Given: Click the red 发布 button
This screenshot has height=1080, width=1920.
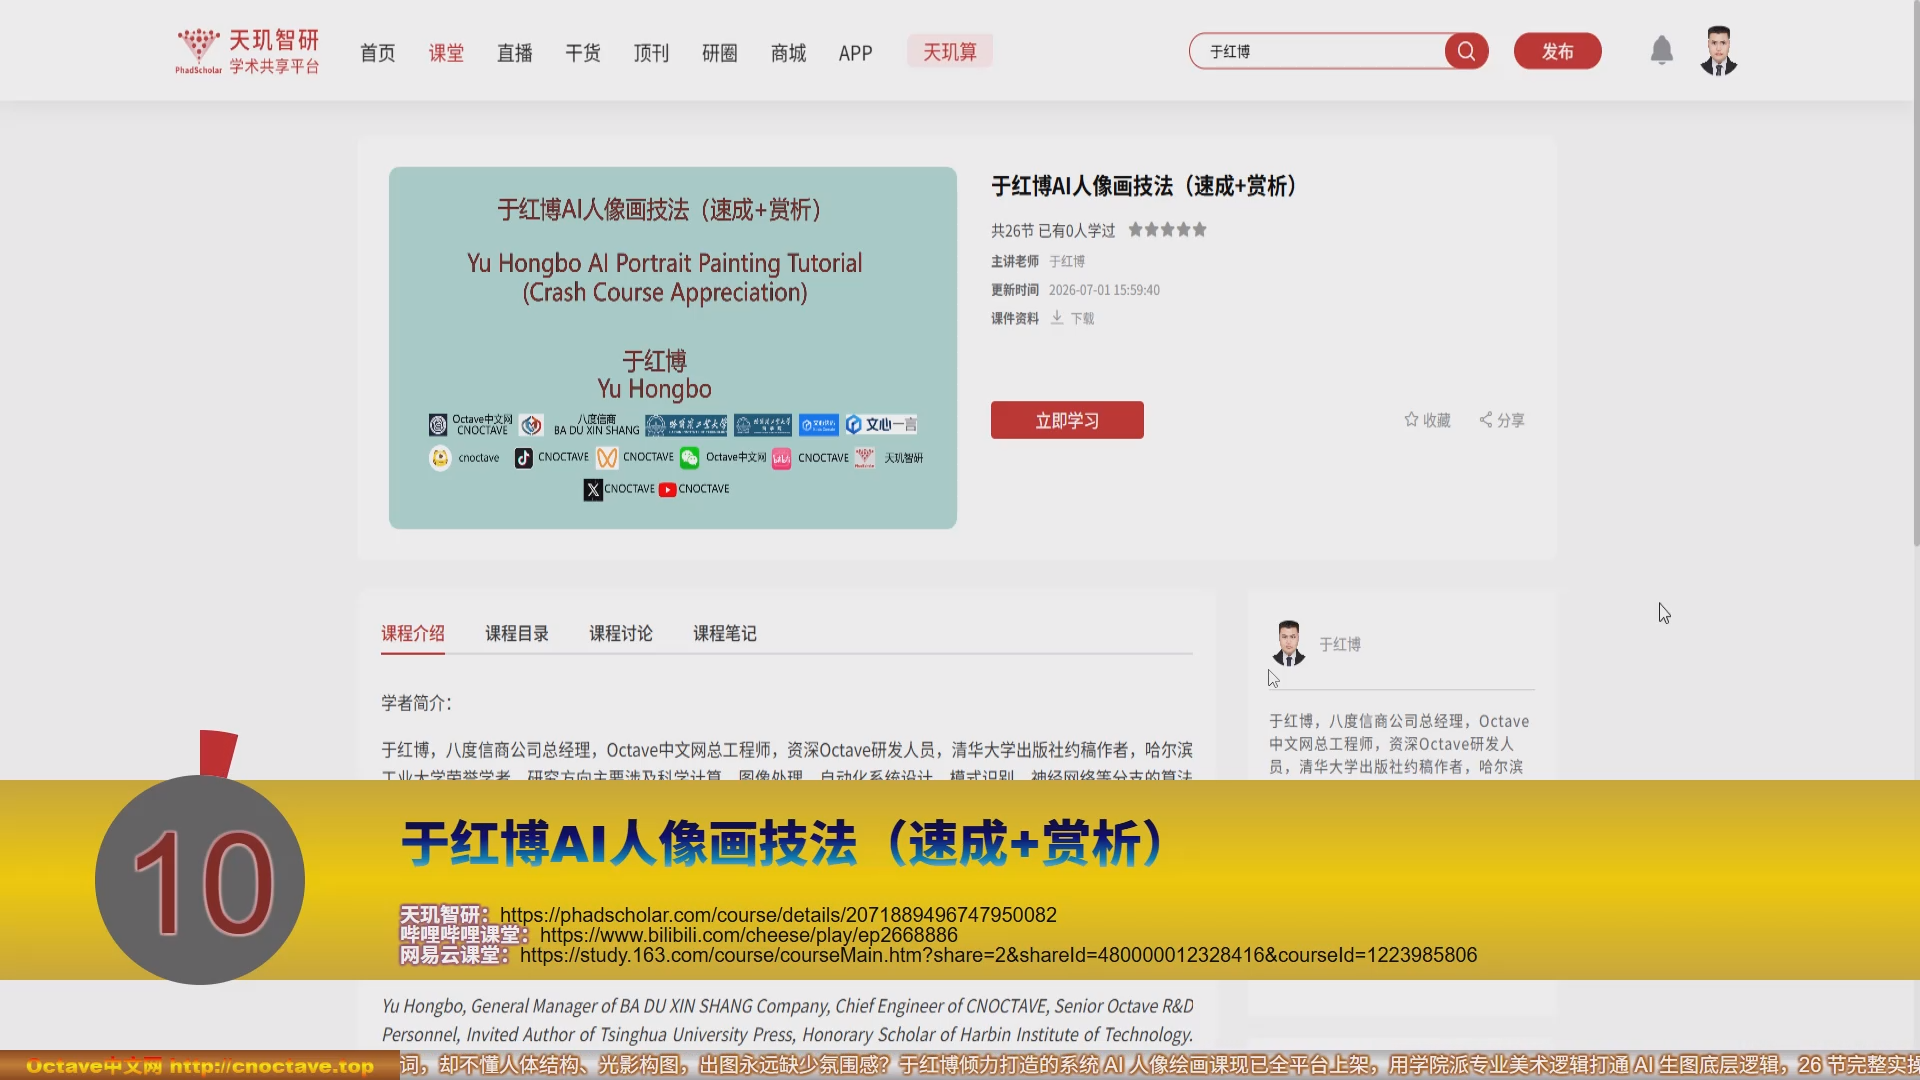Looking at the screenshot, I should (1557, 51).
